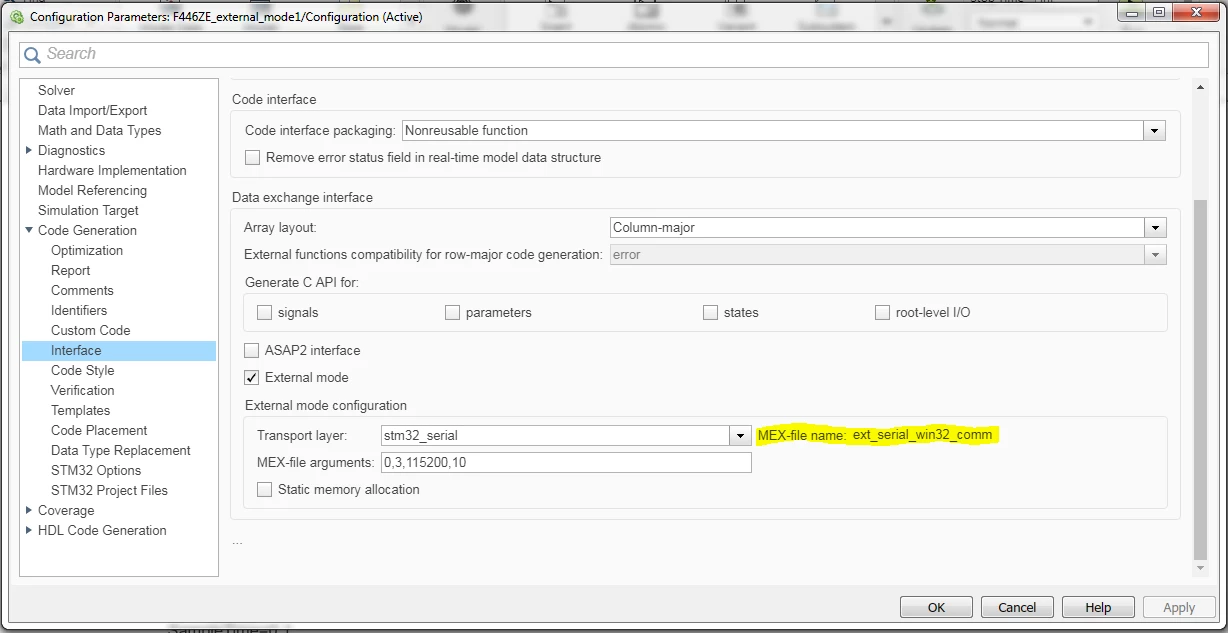Toggle Static memory allocation checkbox

(265, 489)
